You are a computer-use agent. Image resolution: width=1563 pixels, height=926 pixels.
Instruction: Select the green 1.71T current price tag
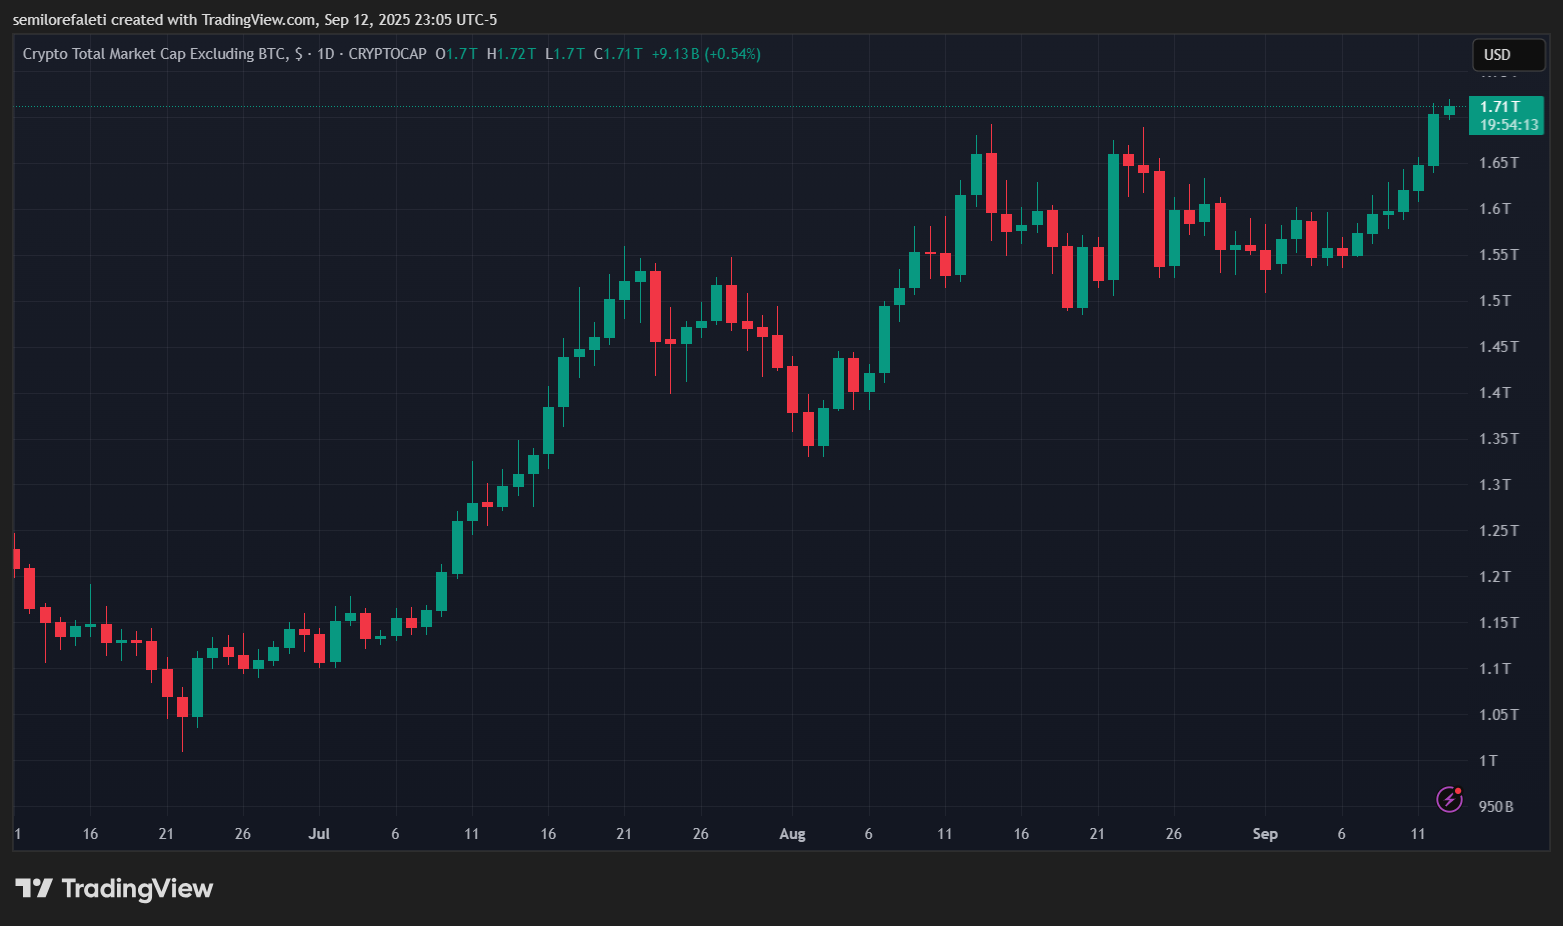(x=1502, y=105)
